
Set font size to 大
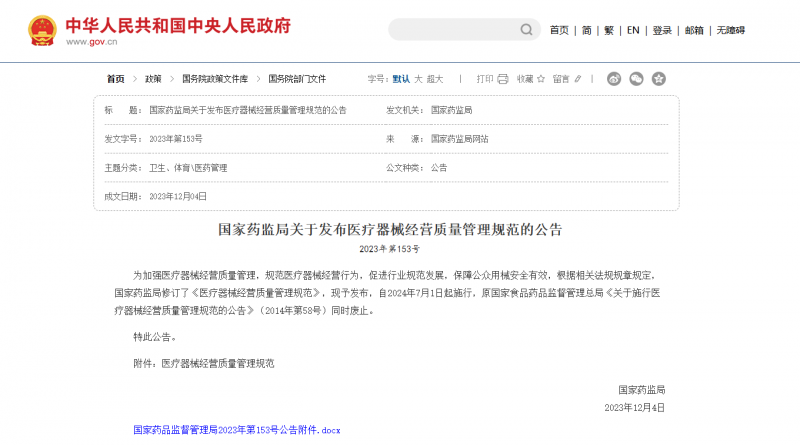point(418,79)
